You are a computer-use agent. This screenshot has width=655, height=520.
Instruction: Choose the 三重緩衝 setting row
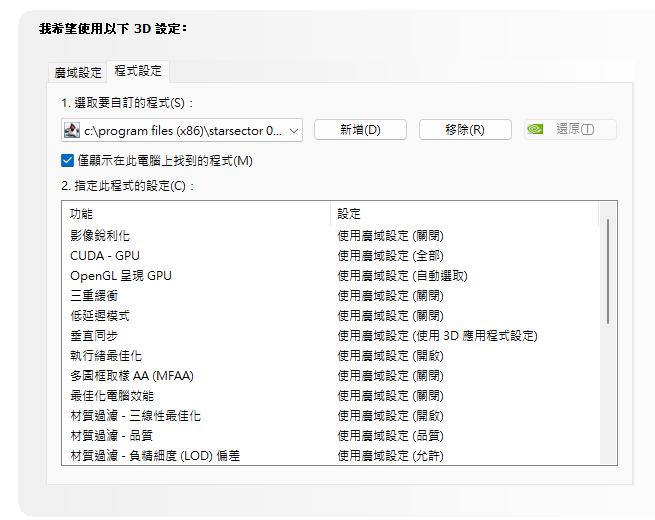tap(95, 296)
